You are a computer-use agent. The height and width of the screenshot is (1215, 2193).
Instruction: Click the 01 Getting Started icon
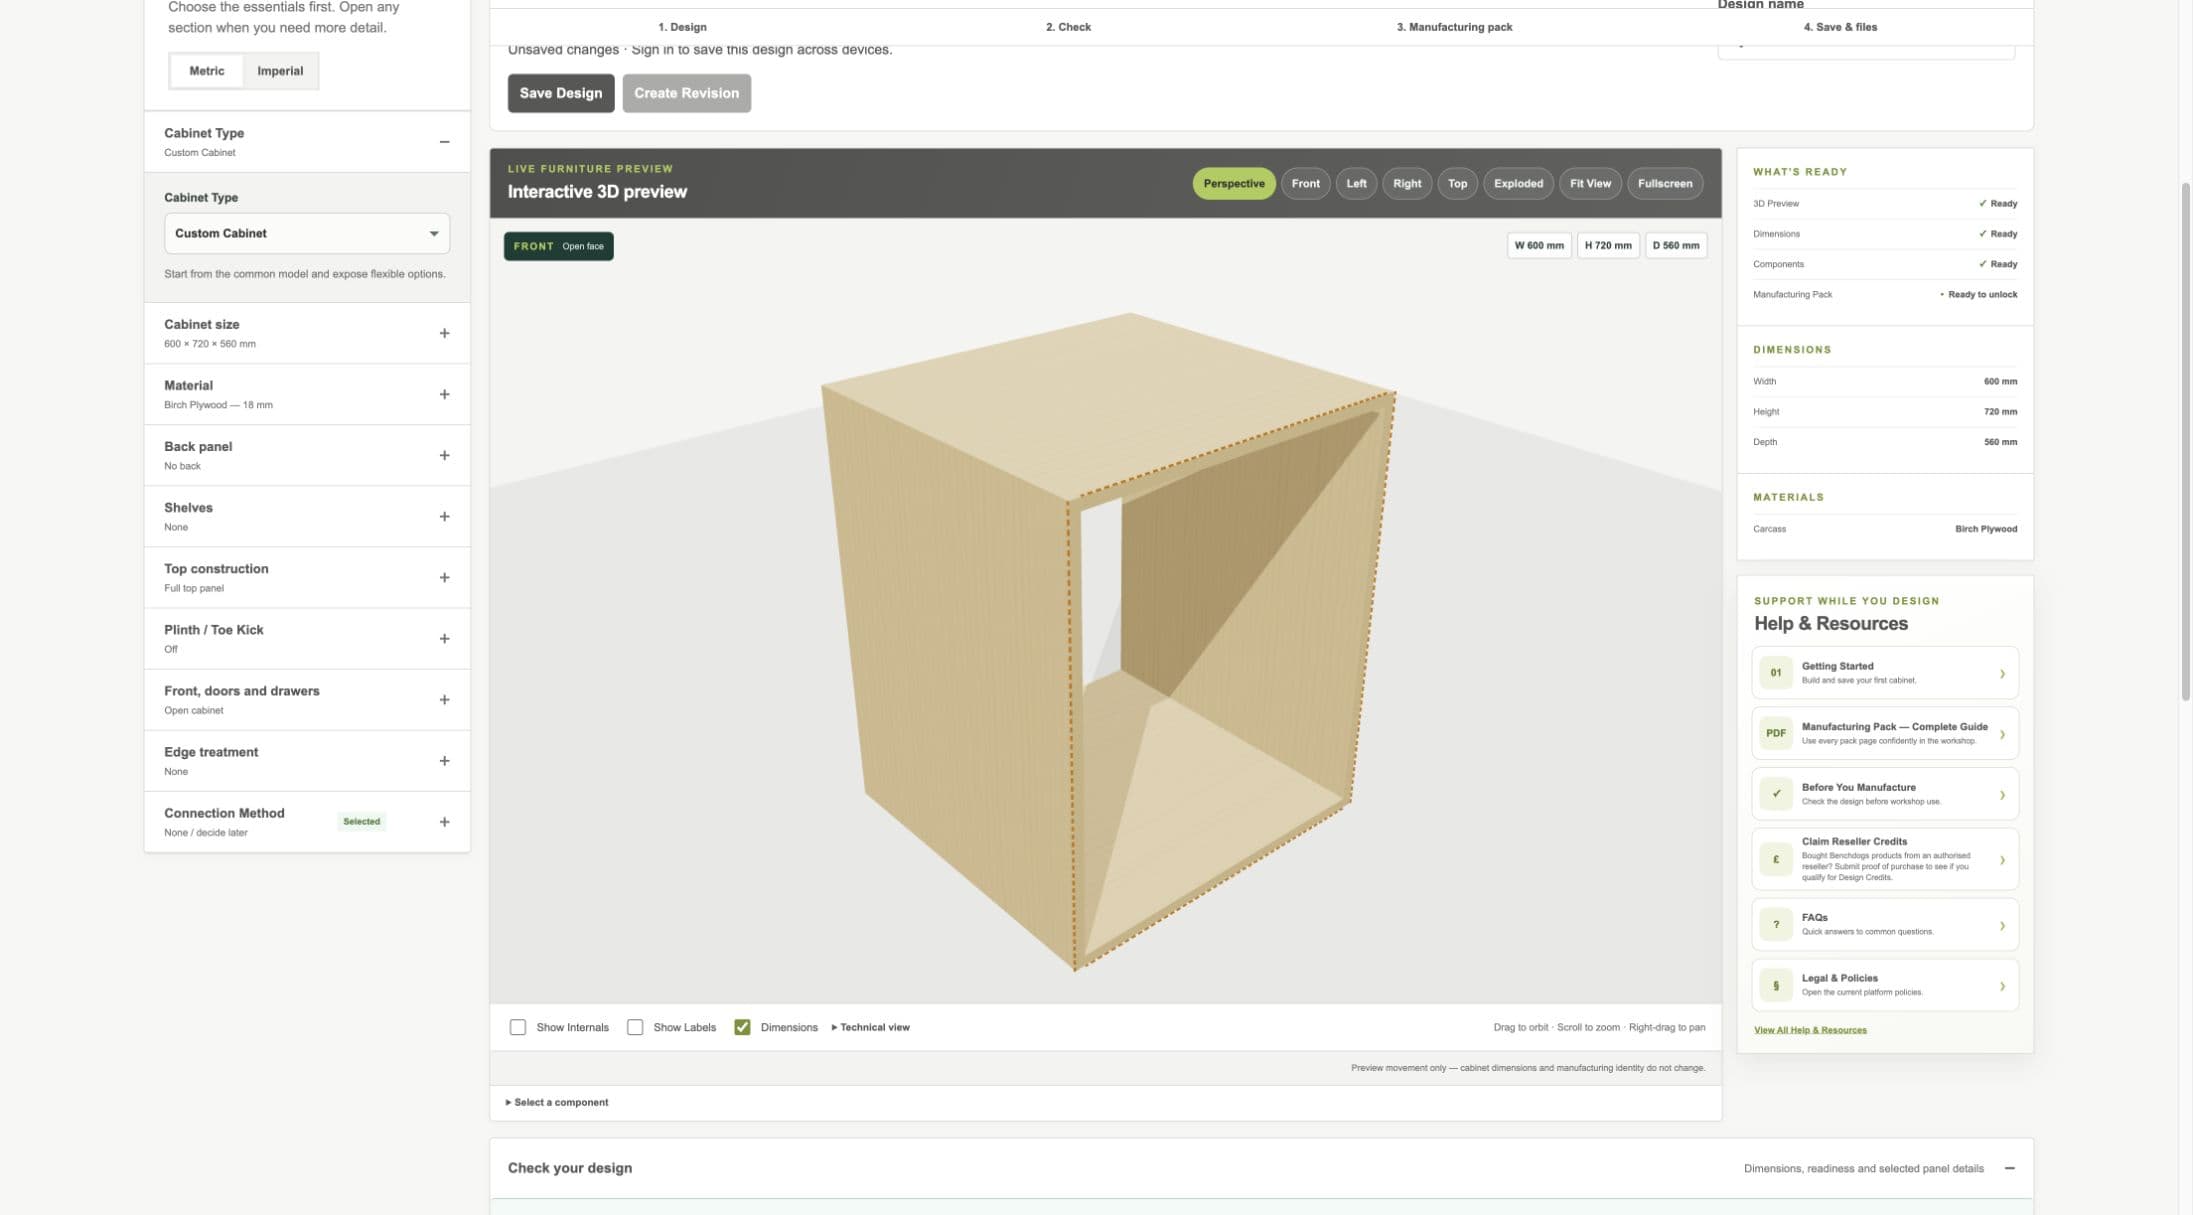pos(1776,673)
